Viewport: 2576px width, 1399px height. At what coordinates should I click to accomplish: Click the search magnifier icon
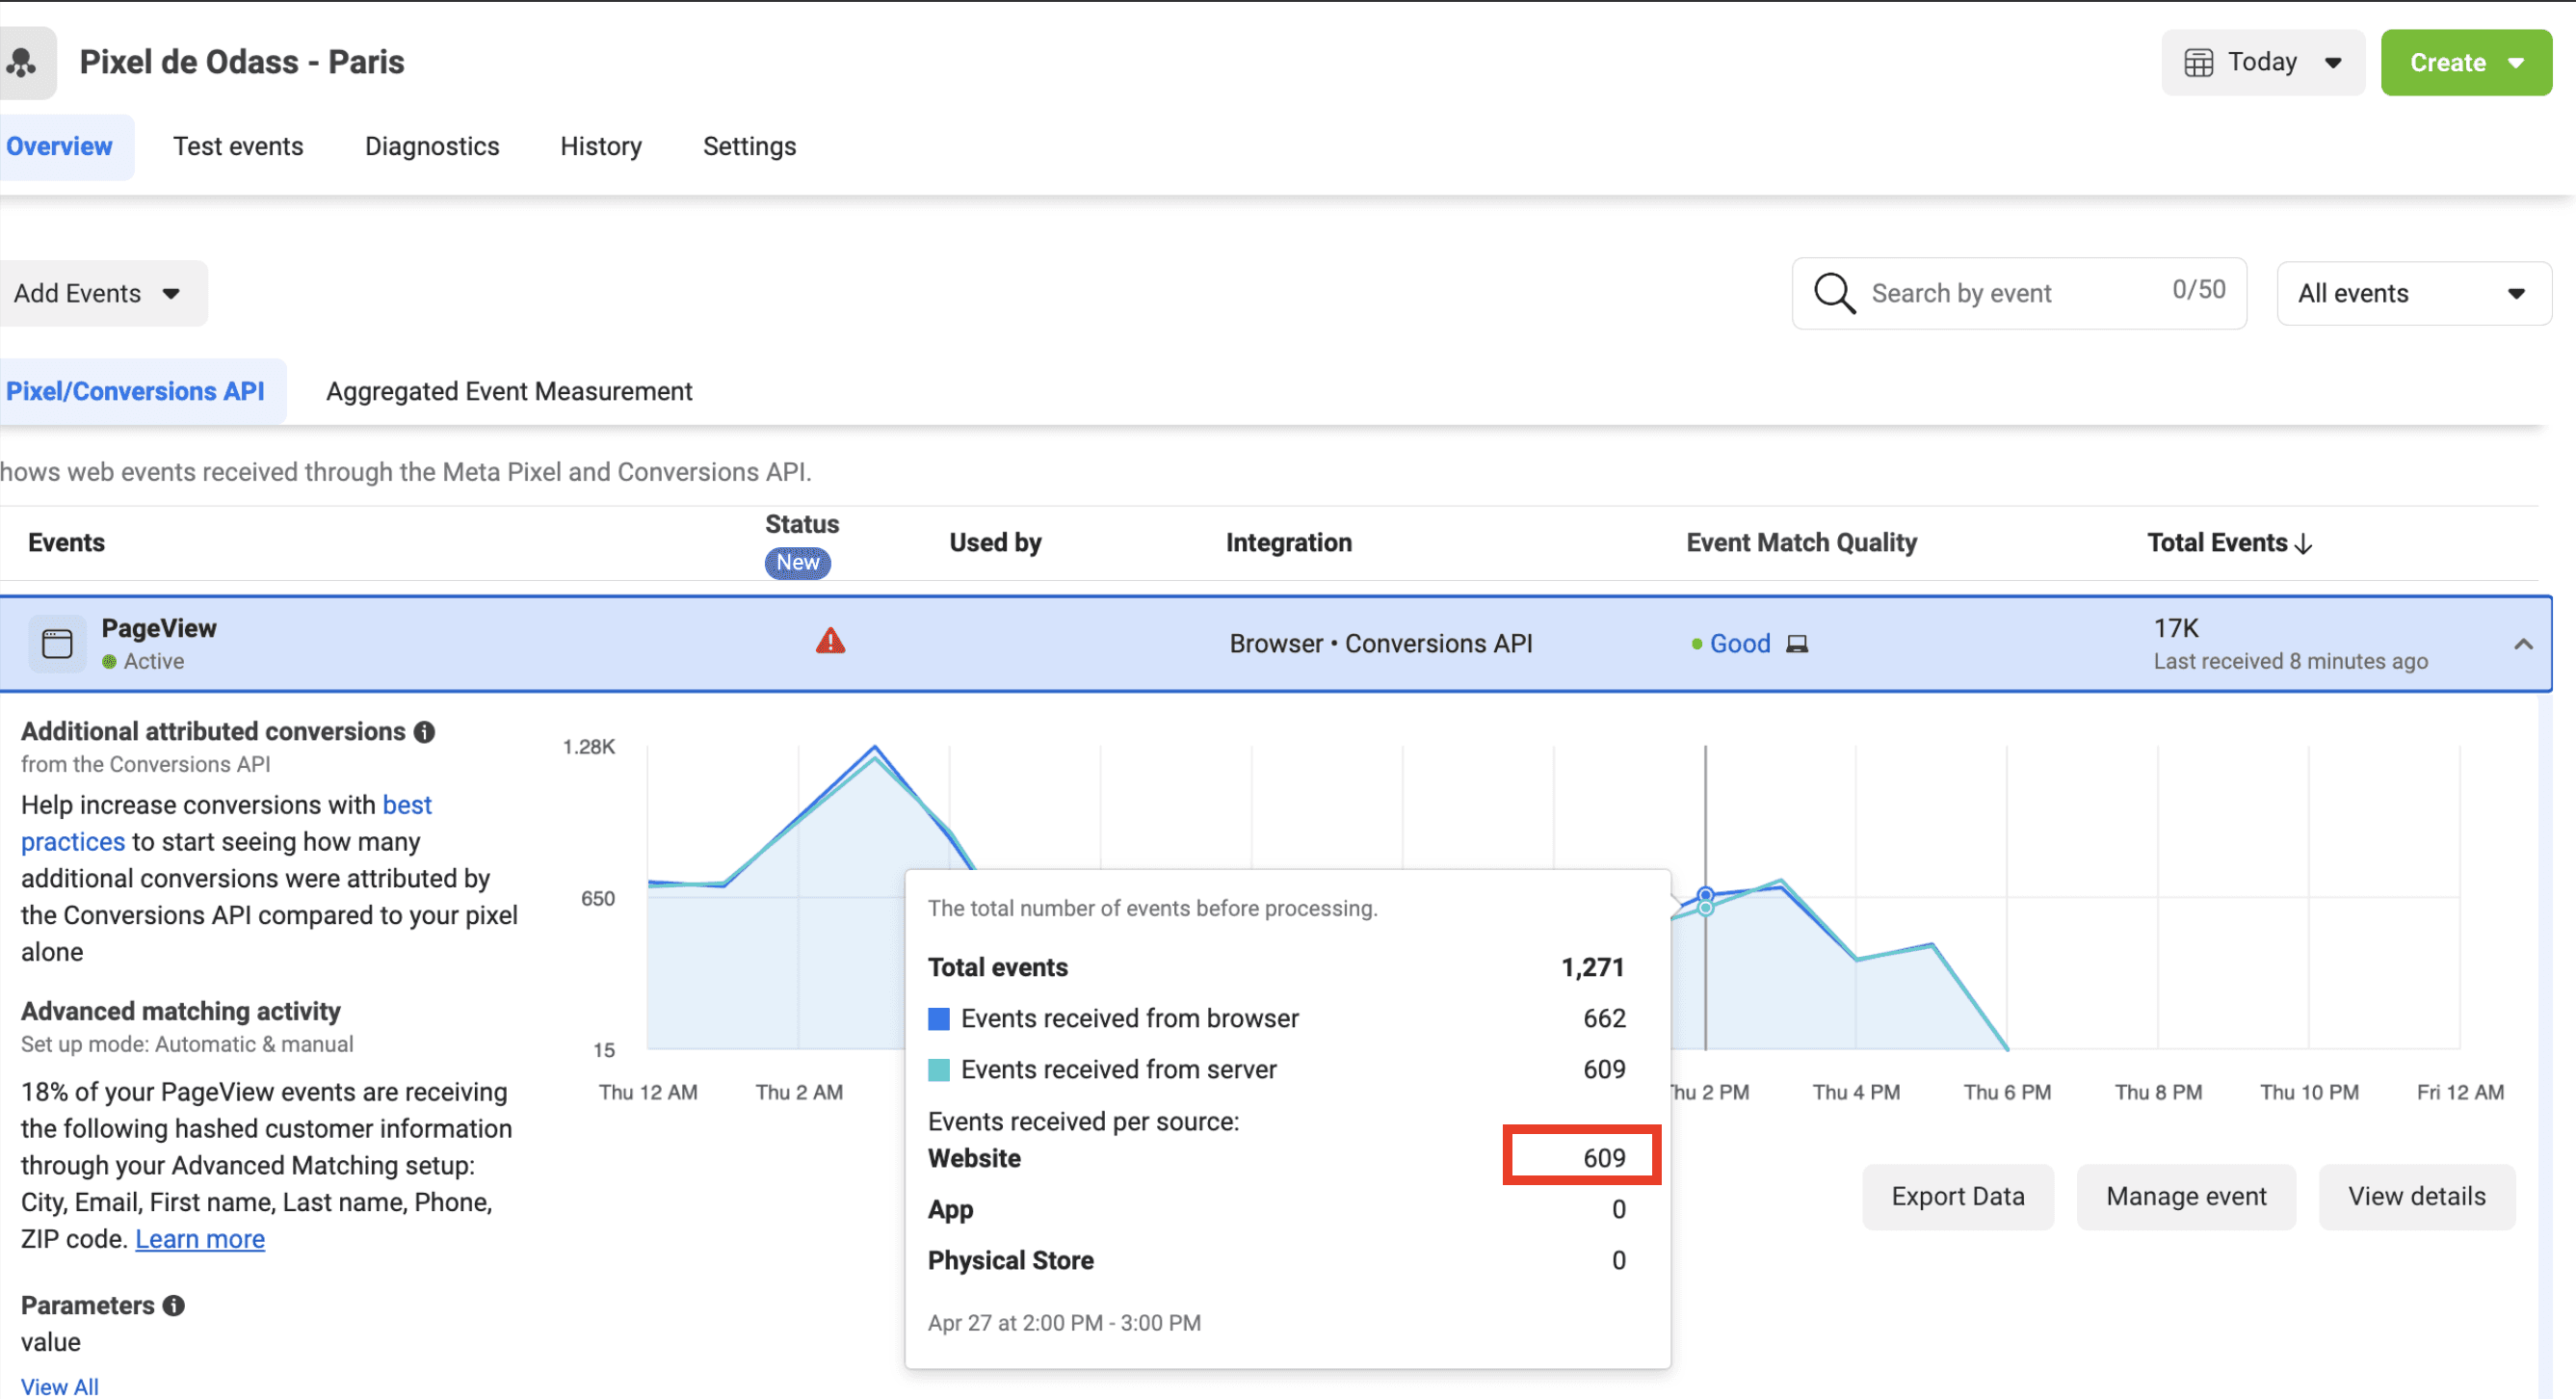(x=1834, y=293)
